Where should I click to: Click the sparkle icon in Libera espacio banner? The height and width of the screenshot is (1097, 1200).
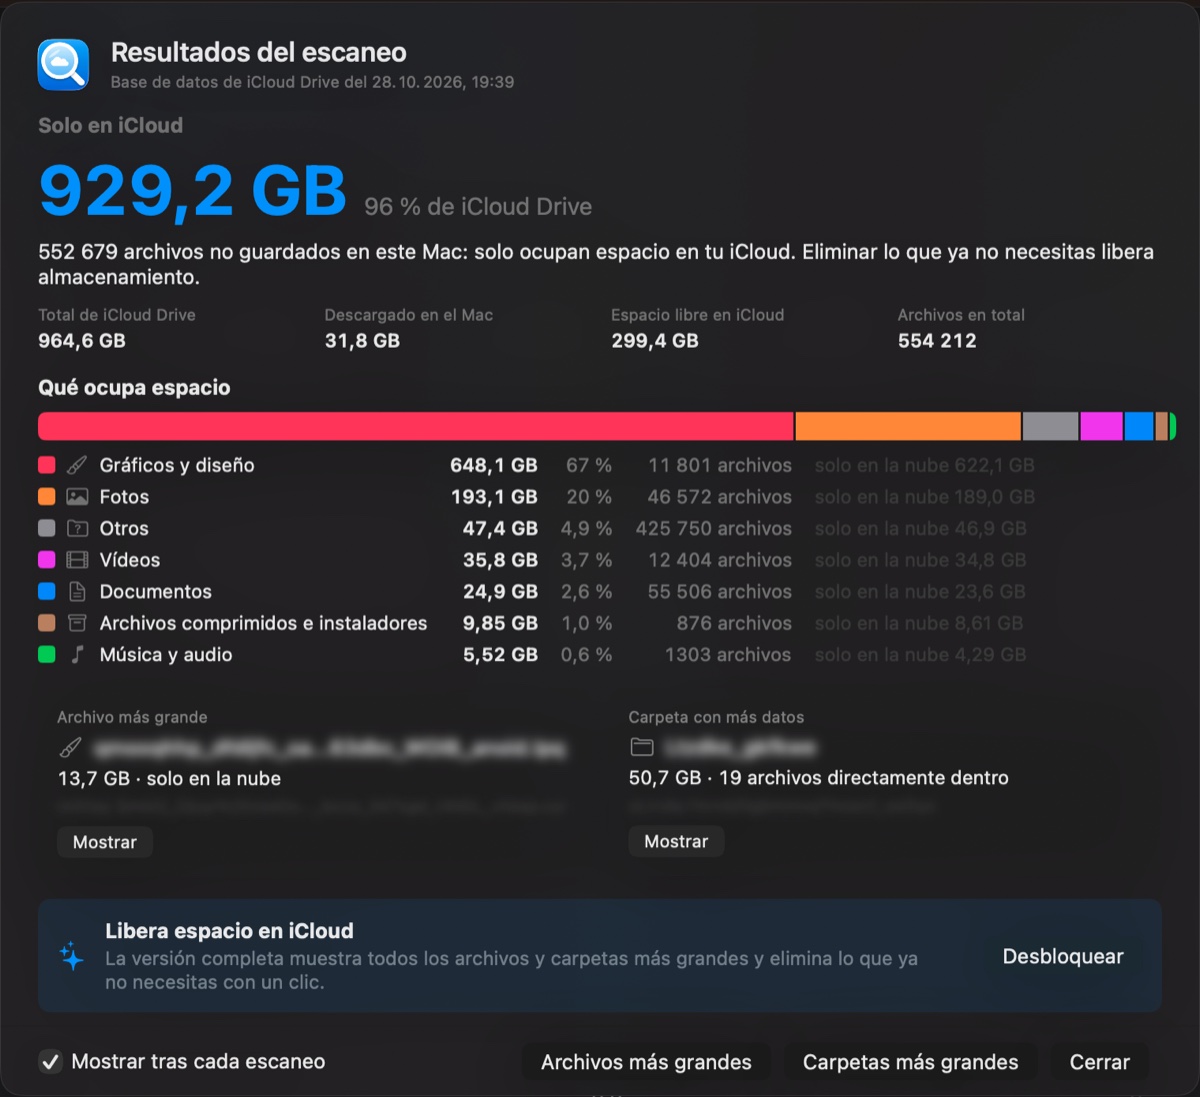[72, 956]
